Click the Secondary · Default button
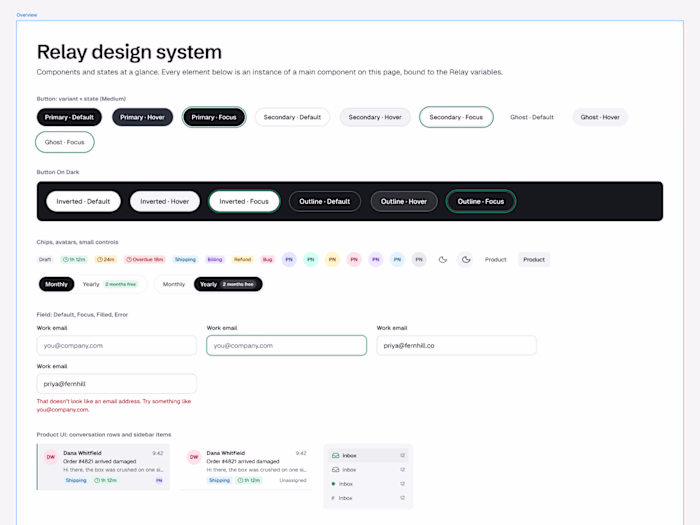The width and height of the screenshot is (700, 525). 292,117
